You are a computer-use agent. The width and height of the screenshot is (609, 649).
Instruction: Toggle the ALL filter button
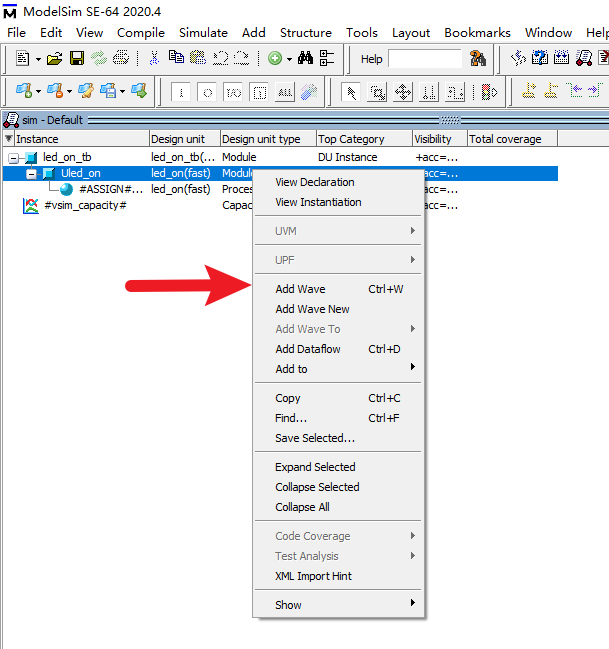[285, 92]
